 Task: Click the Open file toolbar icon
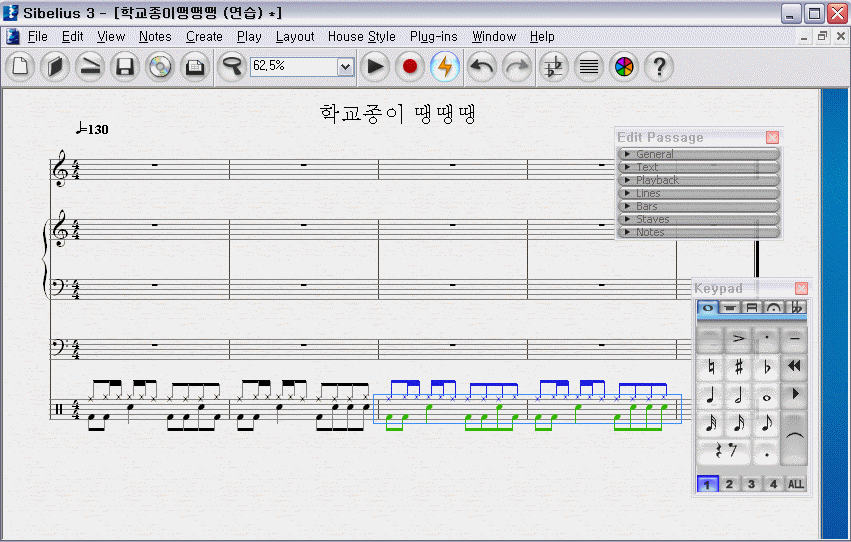[x=55, y=67]
